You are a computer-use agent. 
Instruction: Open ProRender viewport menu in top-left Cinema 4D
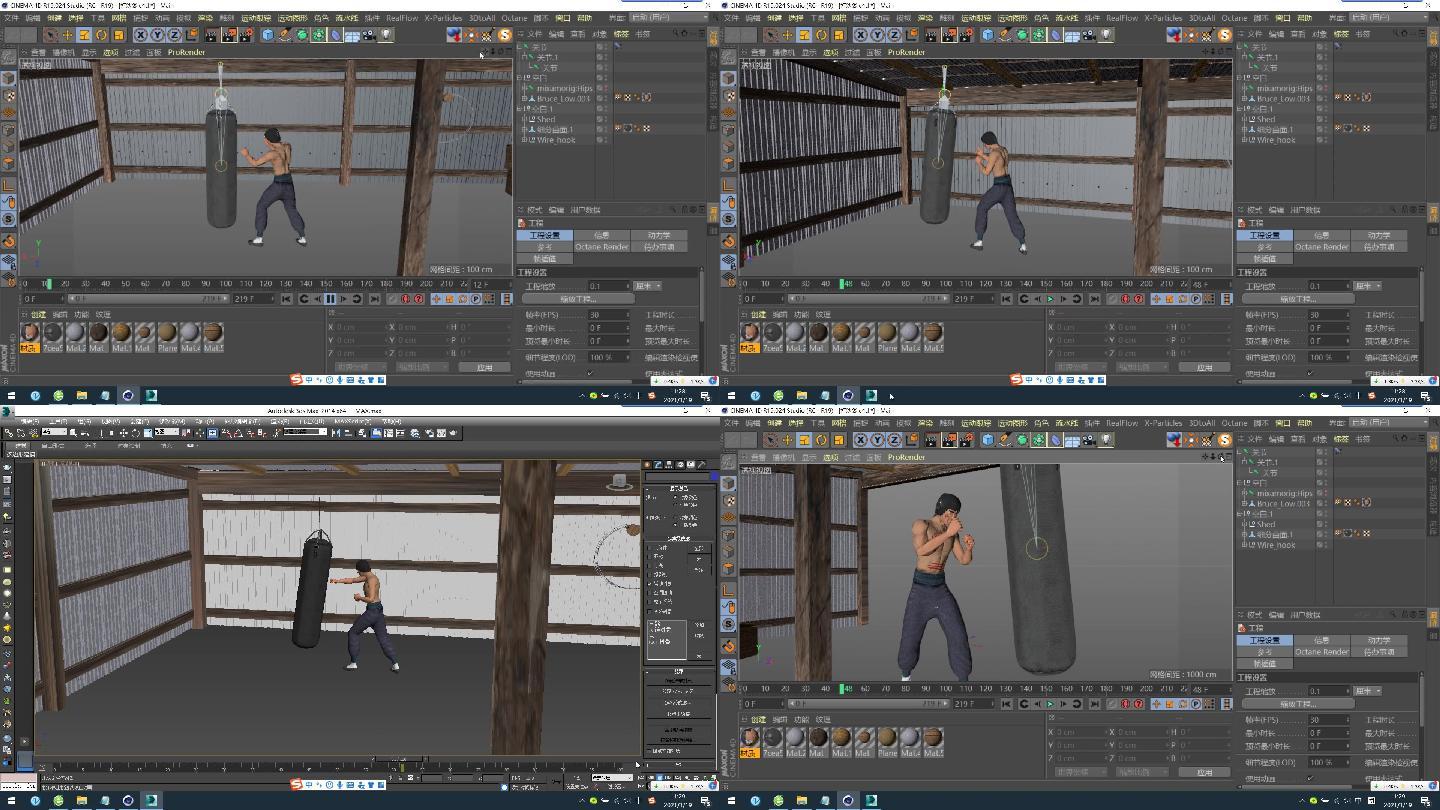tap(186, 52)
